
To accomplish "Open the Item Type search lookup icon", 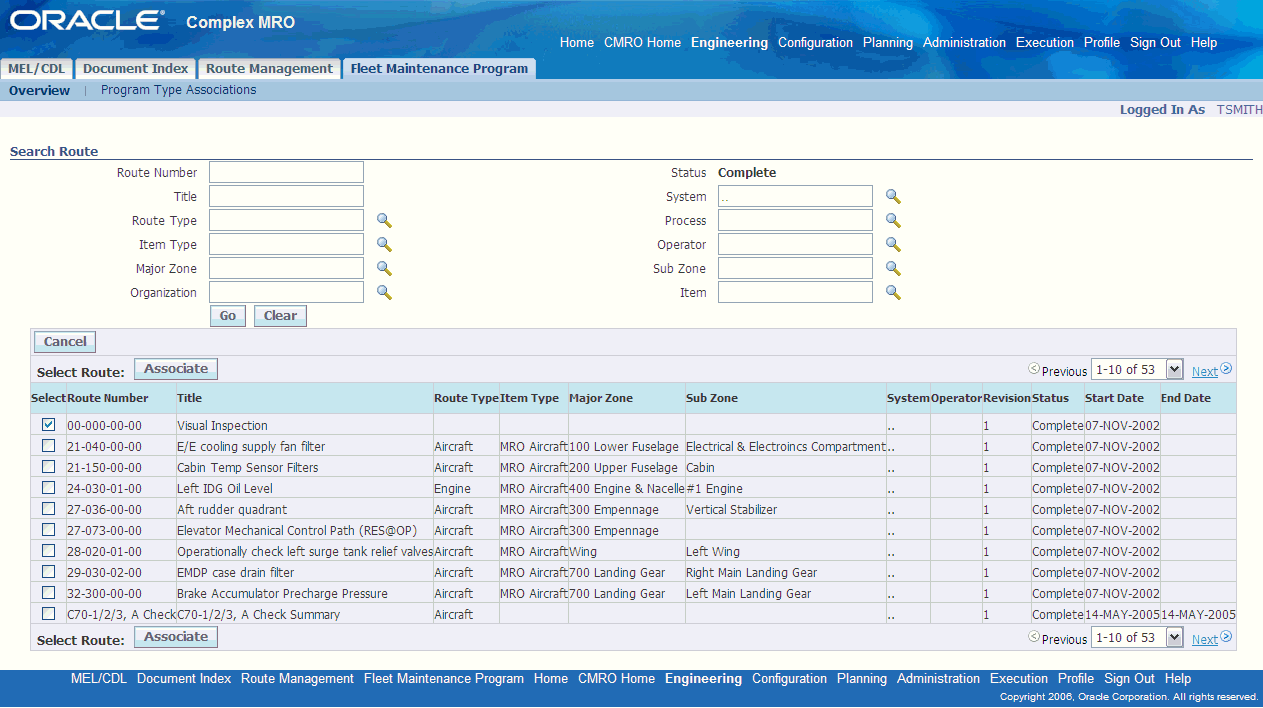I will [384, 245].
